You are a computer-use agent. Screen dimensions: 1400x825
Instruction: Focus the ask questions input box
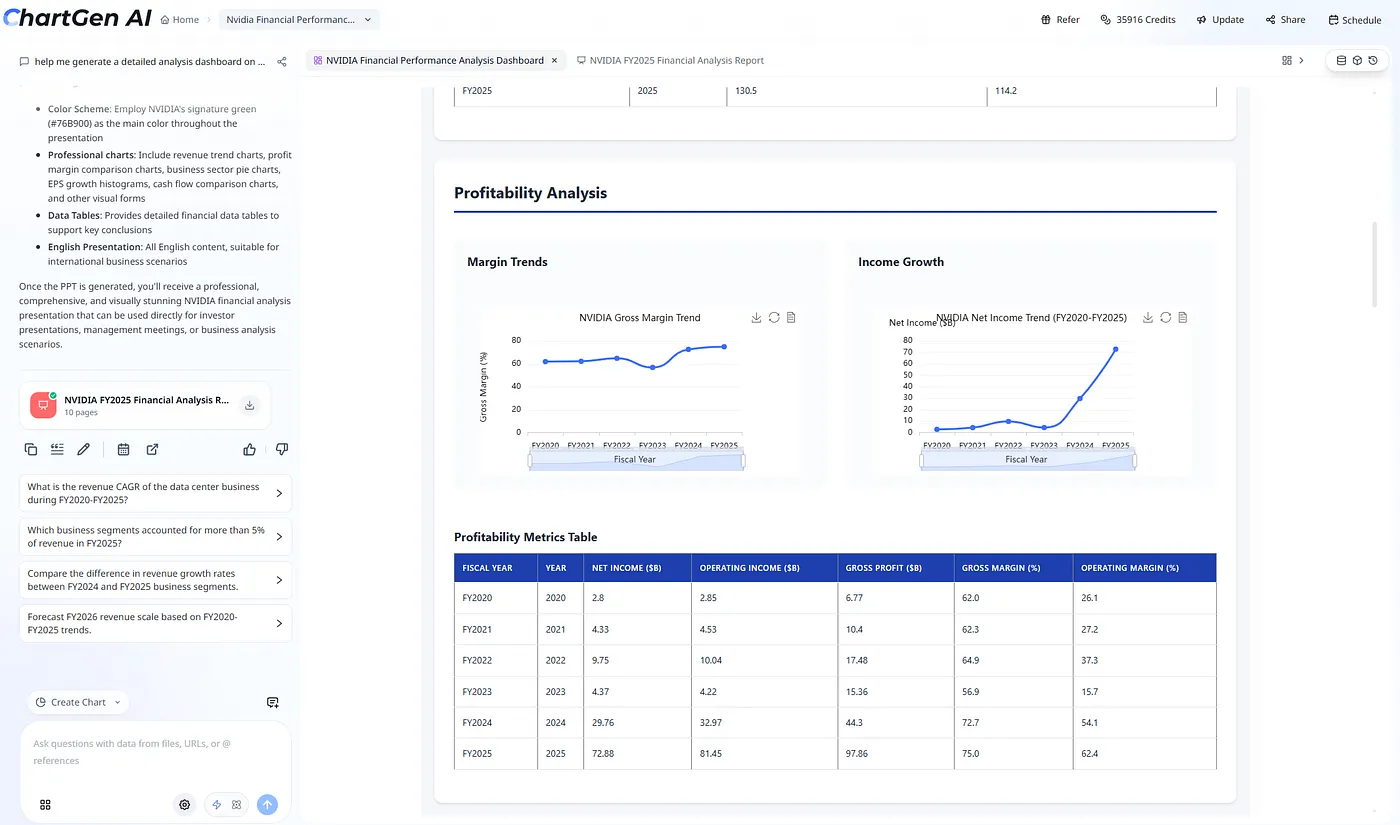coord(155,752)
